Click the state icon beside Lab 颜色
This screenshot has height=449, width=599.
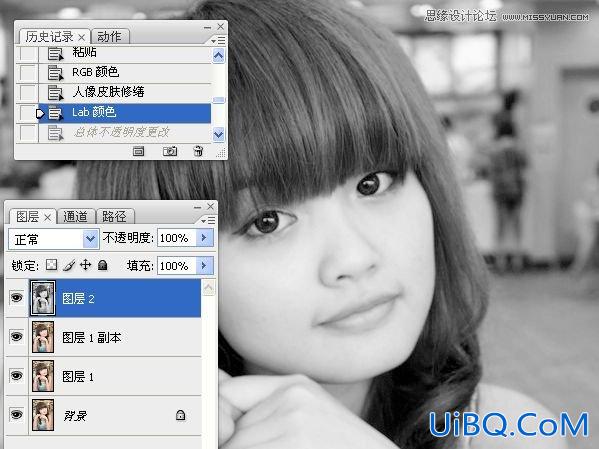(x=55, y=113)
